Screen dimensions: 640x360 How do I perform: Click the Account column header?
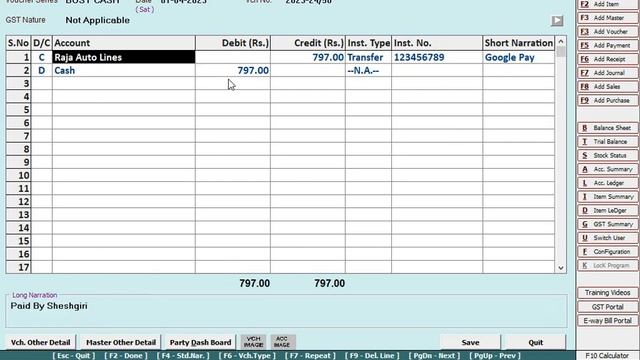[124, 43]
